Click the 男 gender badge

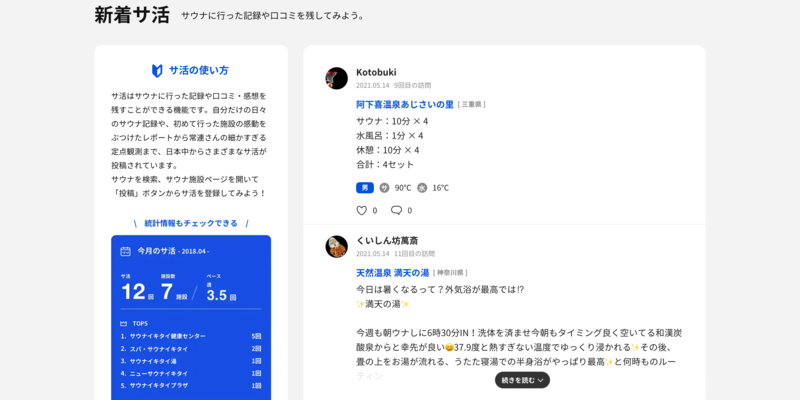tap(365, 188)
